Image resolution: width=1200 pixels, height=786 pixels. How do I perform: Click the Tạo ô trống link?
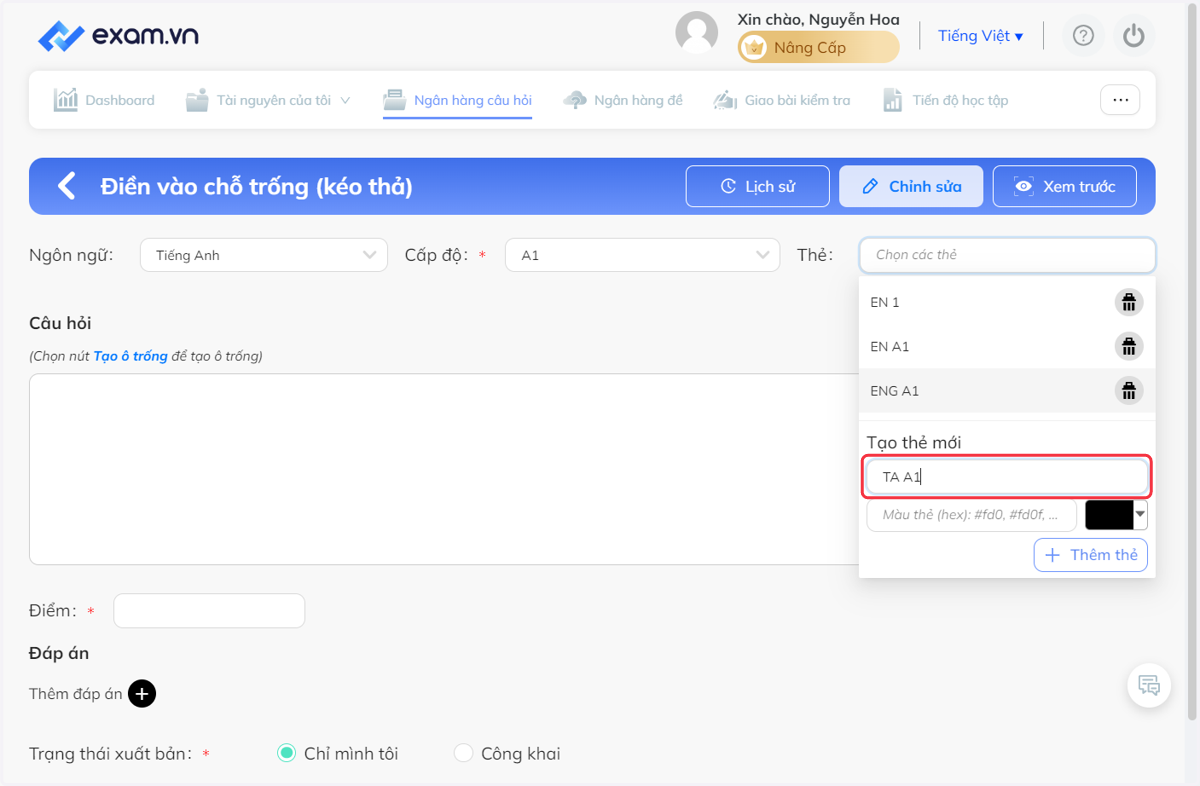130,356
